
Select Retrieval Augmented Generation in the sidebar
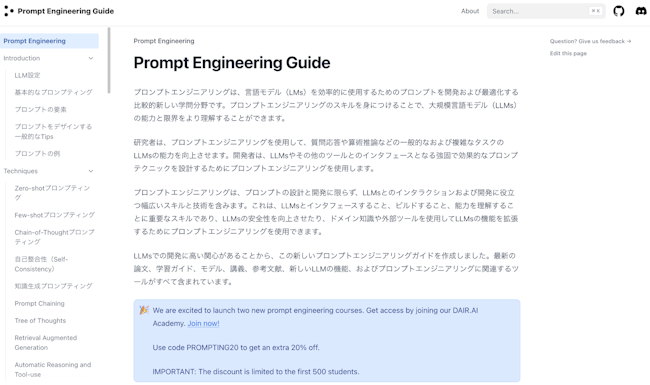pos(46,343)
